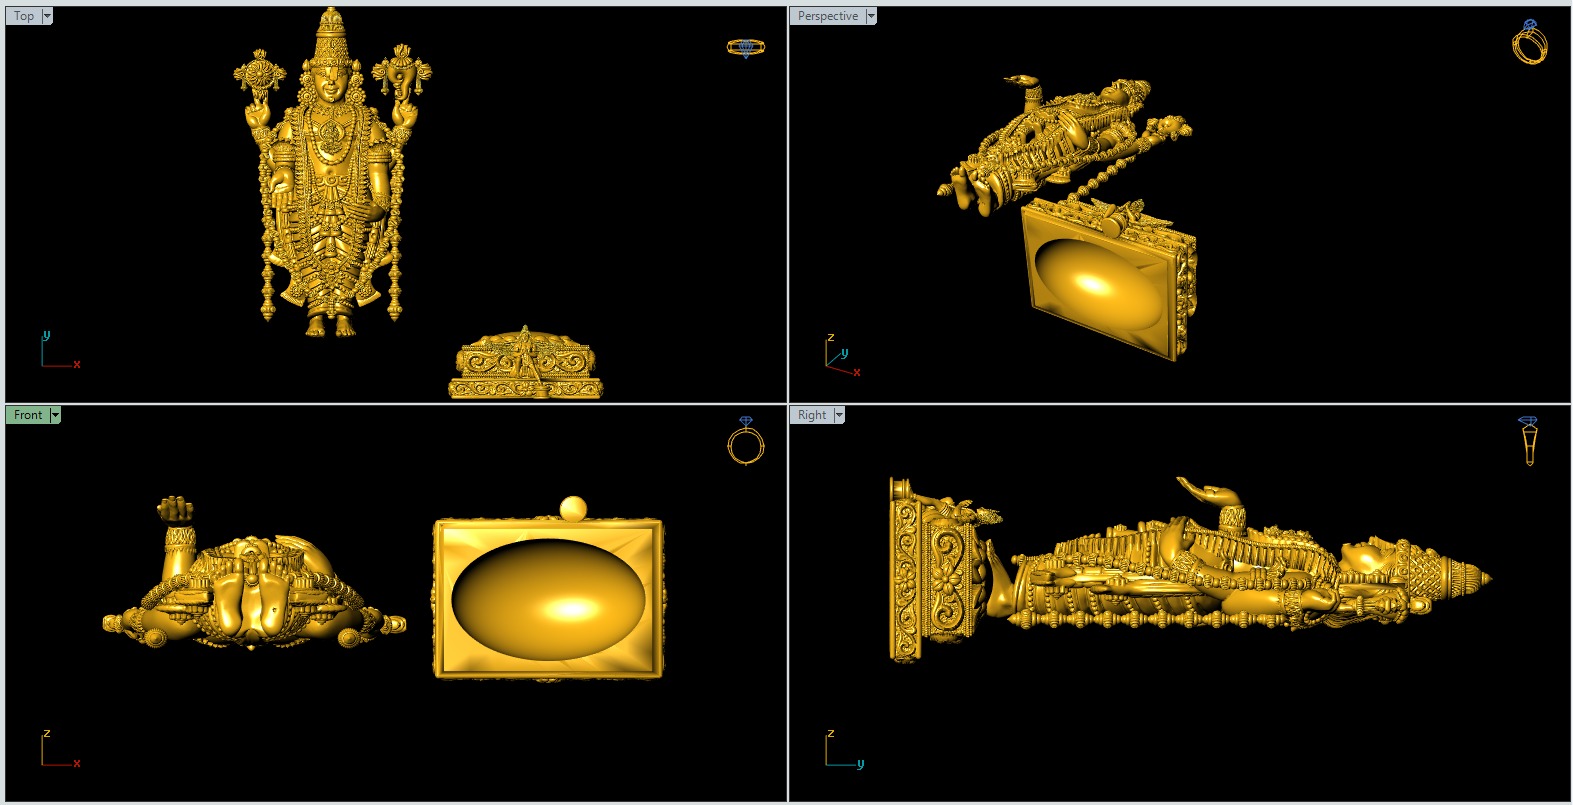Click the Top viewport title label
This screenshot has height=805, width=1573.
point(24,16)
